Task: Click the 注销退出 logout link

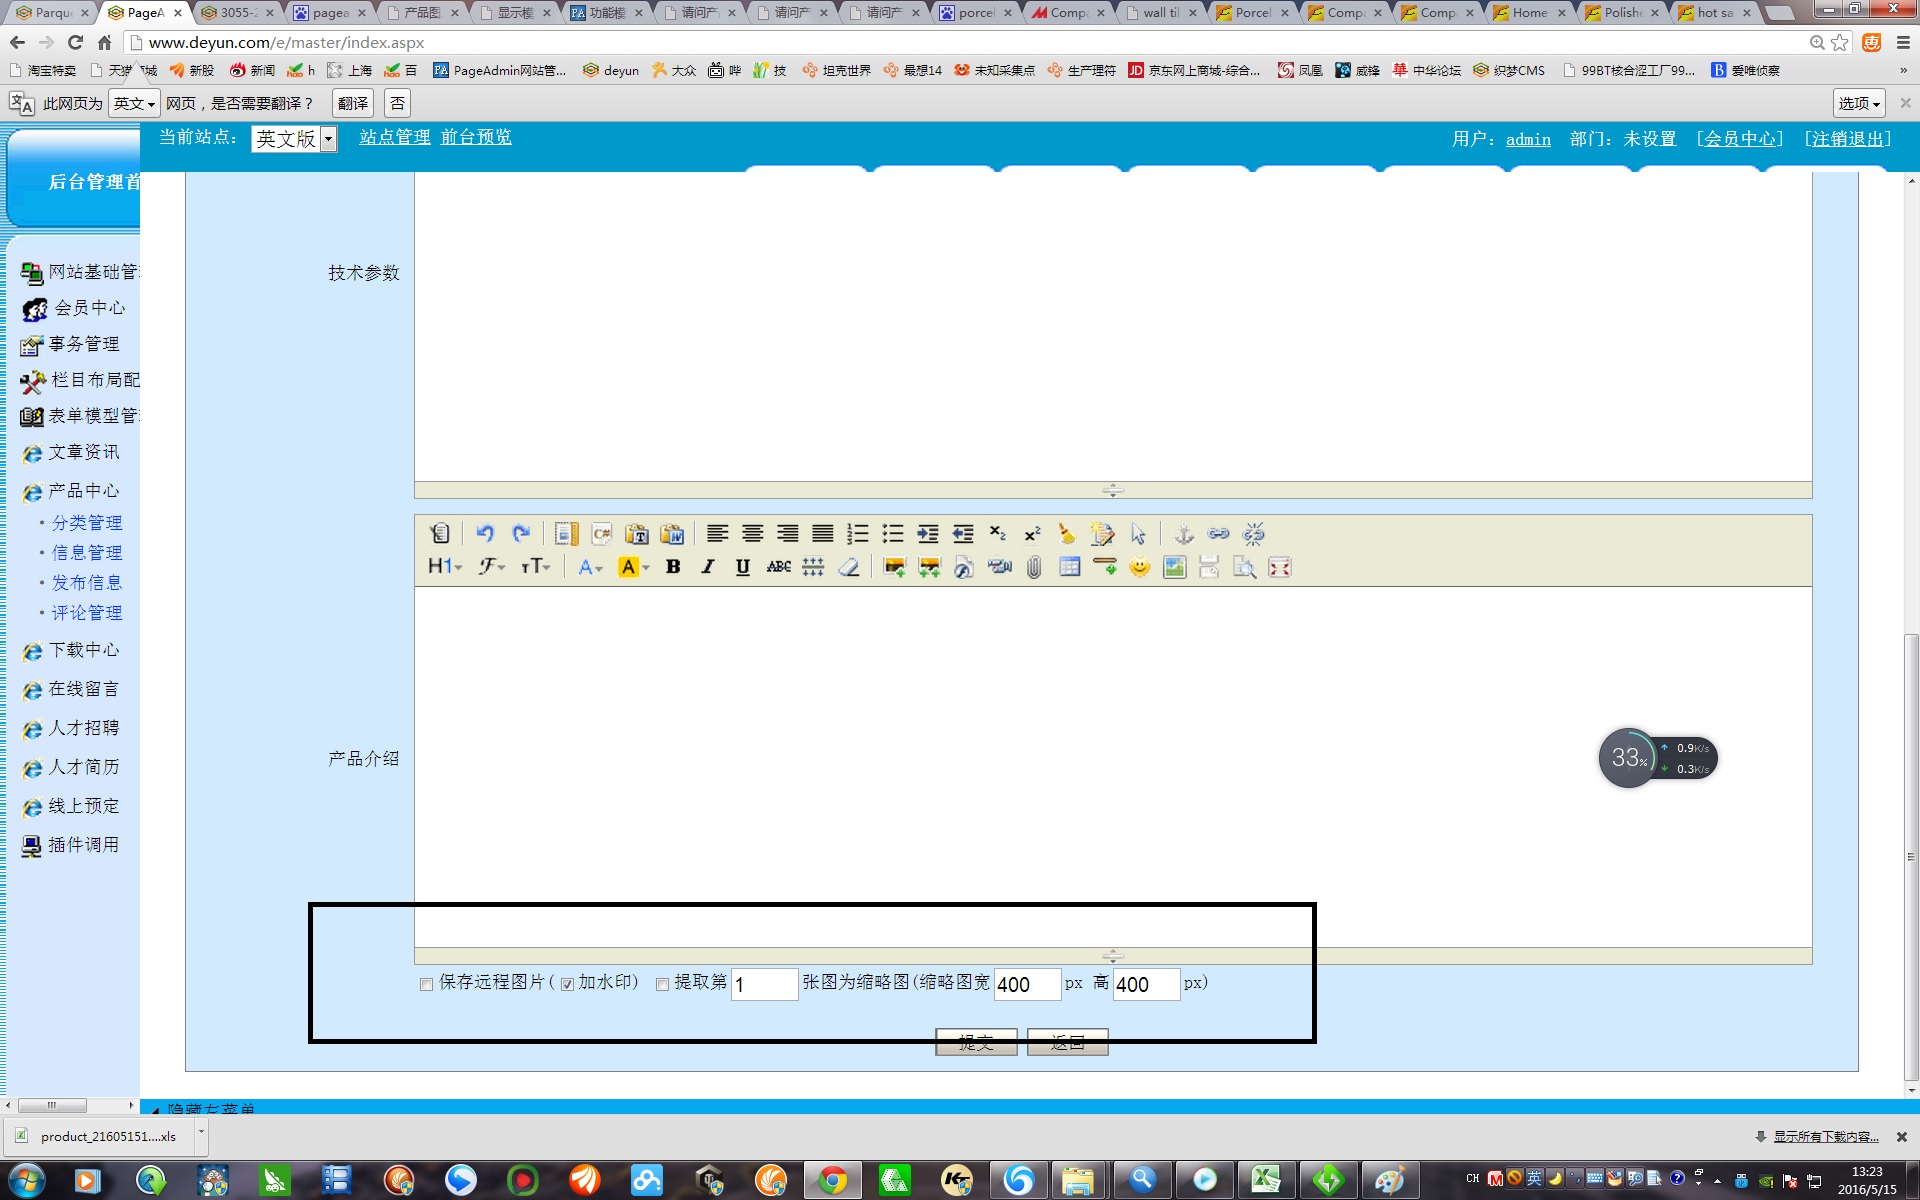Action: pos(1847,139)
